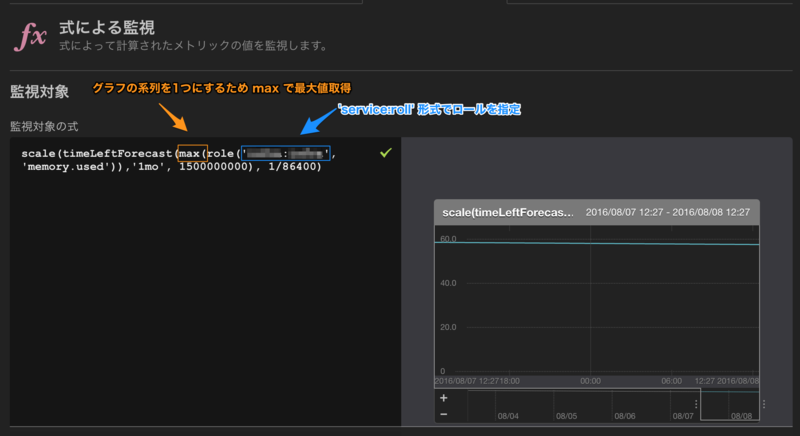
Task: Click 'timeLeftForecast' function name in expression
Action: pyautogui.click(x=117, y=153)
